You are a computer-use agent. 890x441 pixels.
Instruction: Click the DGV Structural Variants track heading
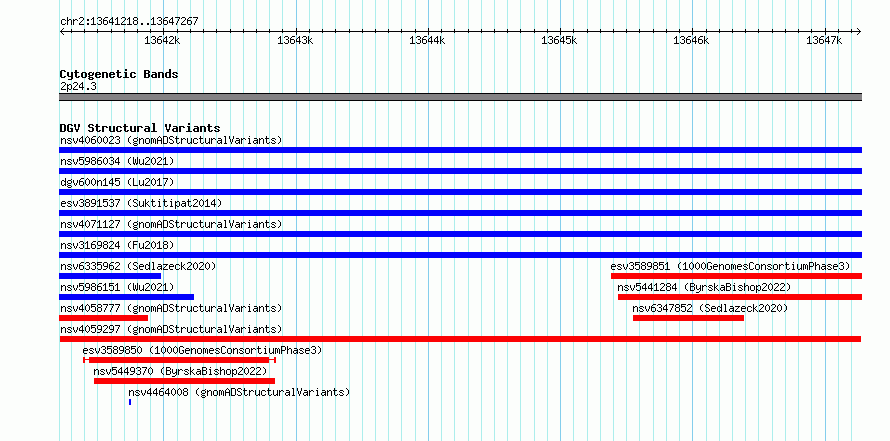click(140, 128)
